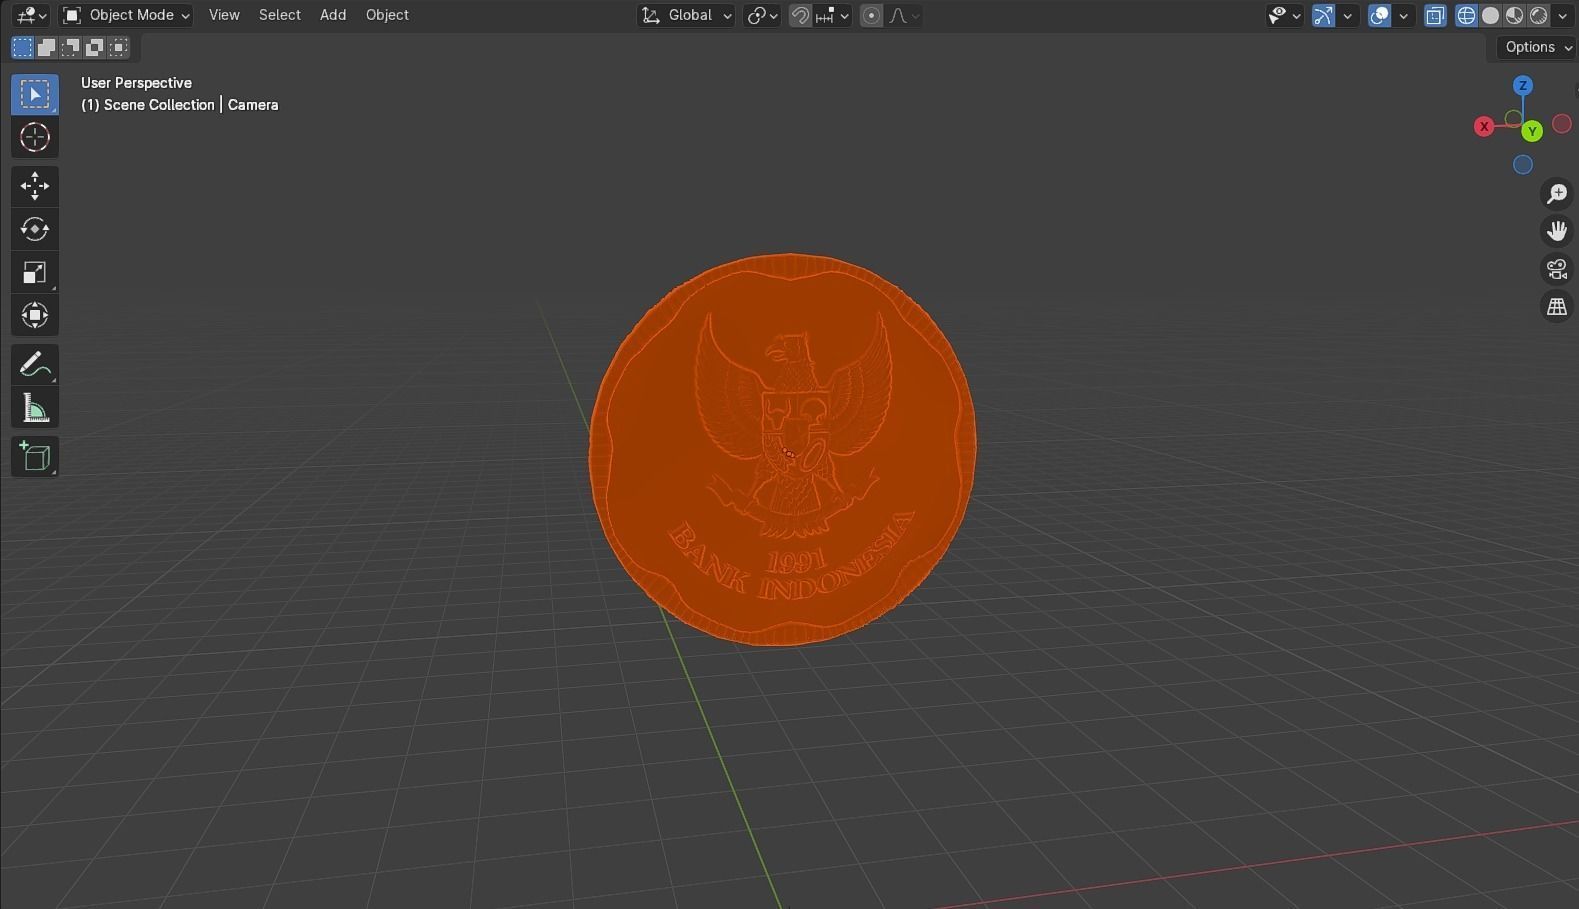Image resolution: width=1579 pixels, height=909 pixels.
Task: Click the negative X axis gizmo circle
Action: (x=1562, y=125)
